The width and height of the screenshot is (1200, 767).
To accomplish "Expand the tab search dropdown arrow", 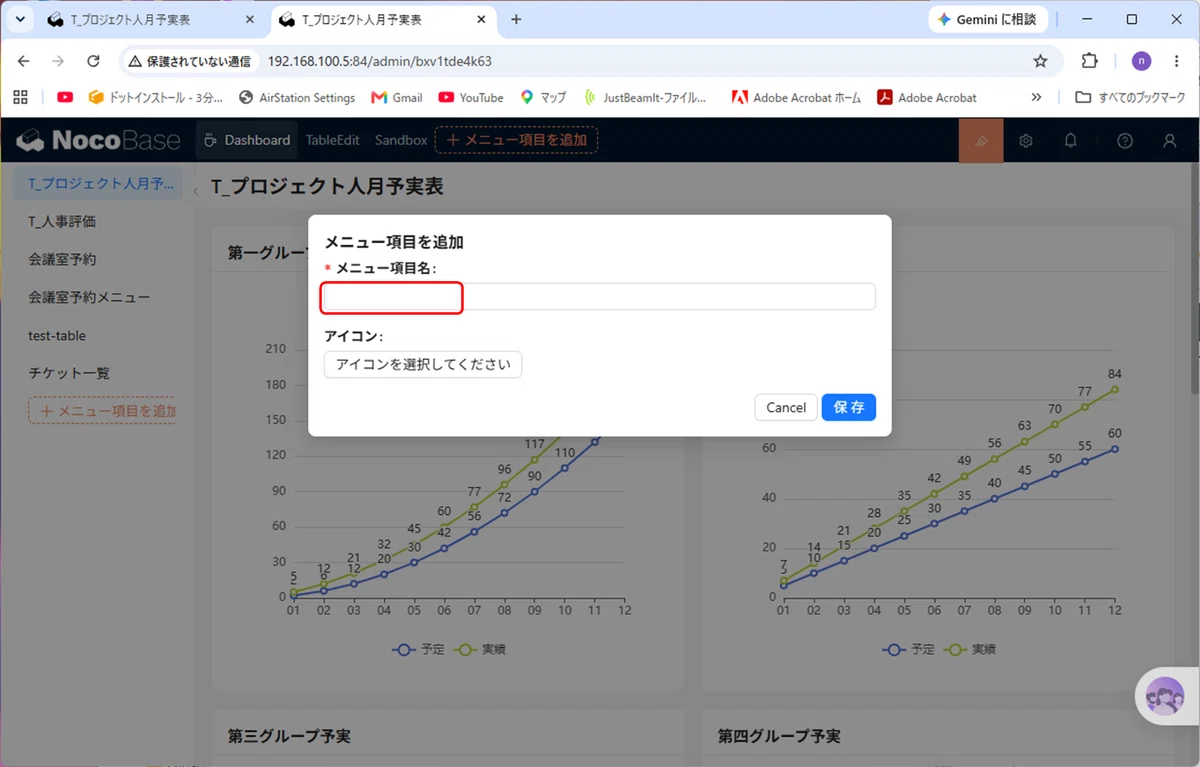I will 19,19.
